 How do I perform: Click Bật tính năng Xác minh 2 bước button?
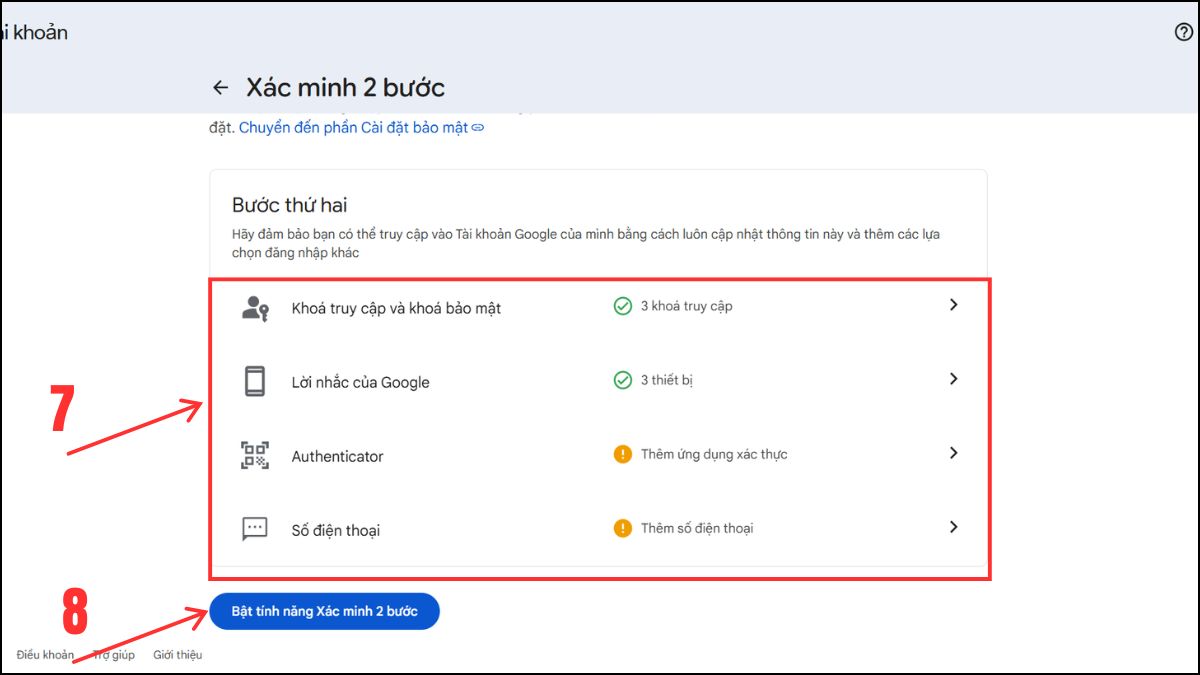pos(324,611)
